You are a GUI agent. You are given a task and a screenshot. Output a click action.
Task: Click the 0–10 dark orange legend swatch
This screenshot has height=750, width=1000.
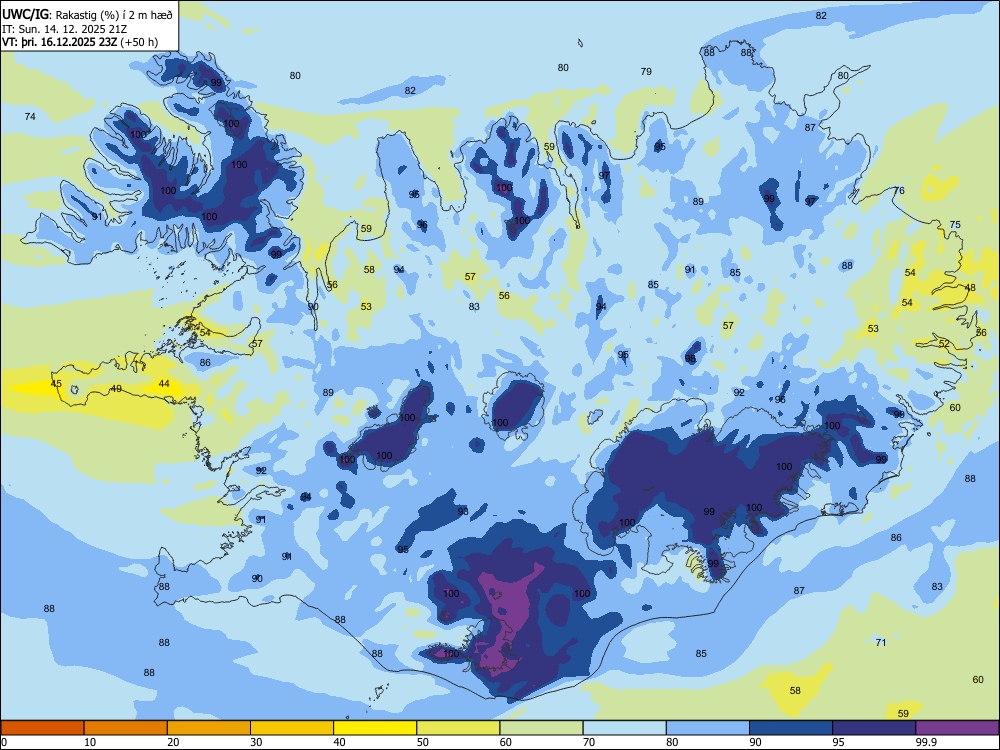(43, 728)
